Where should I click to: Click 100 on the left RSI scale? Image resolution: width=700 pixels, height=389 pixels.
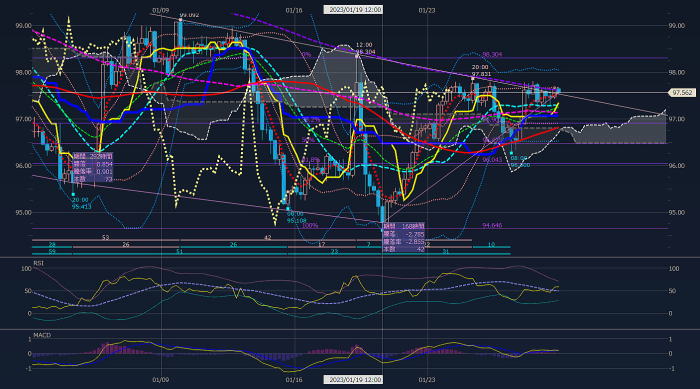pos(26,269)
